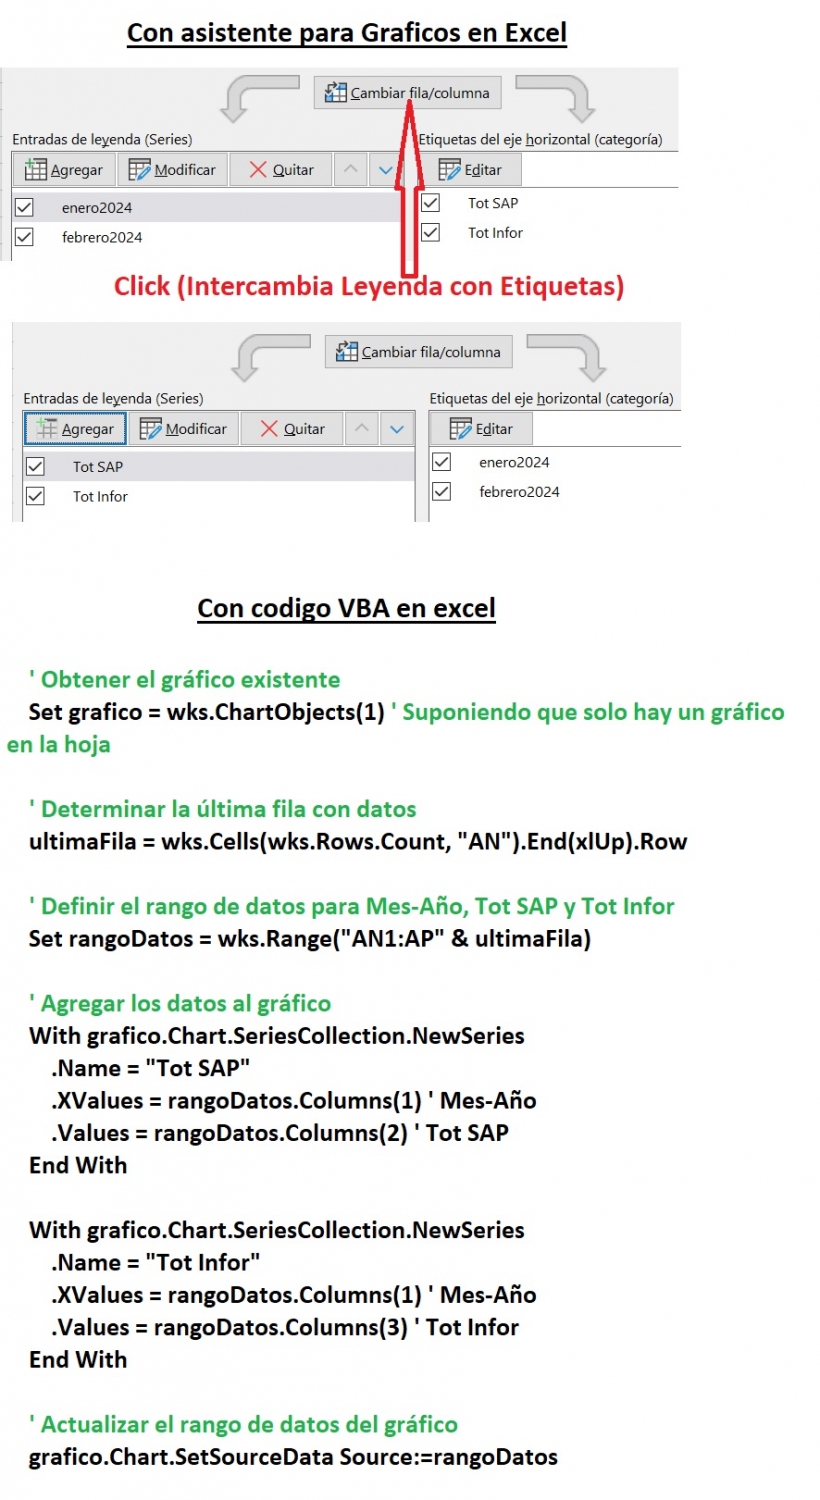Click 'Con asistente para Graficos en Excel' heading
The height and width of the screenshot is (1500, 820).
(x=347, y=33)
